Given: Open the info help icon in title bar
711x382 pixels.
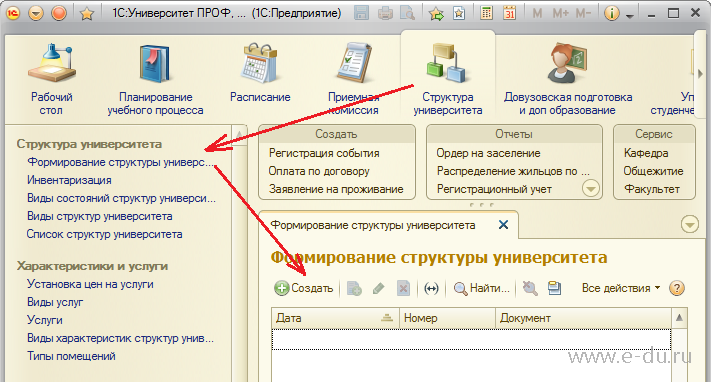Looking at the screenshot, I should tap(612, 13).
